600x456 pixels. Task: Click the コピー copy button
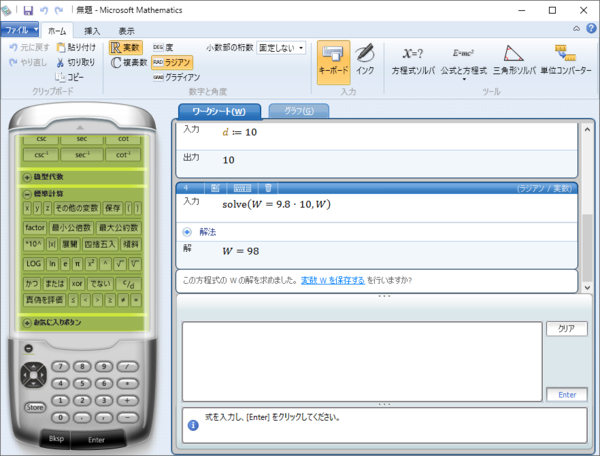point(69,77)
